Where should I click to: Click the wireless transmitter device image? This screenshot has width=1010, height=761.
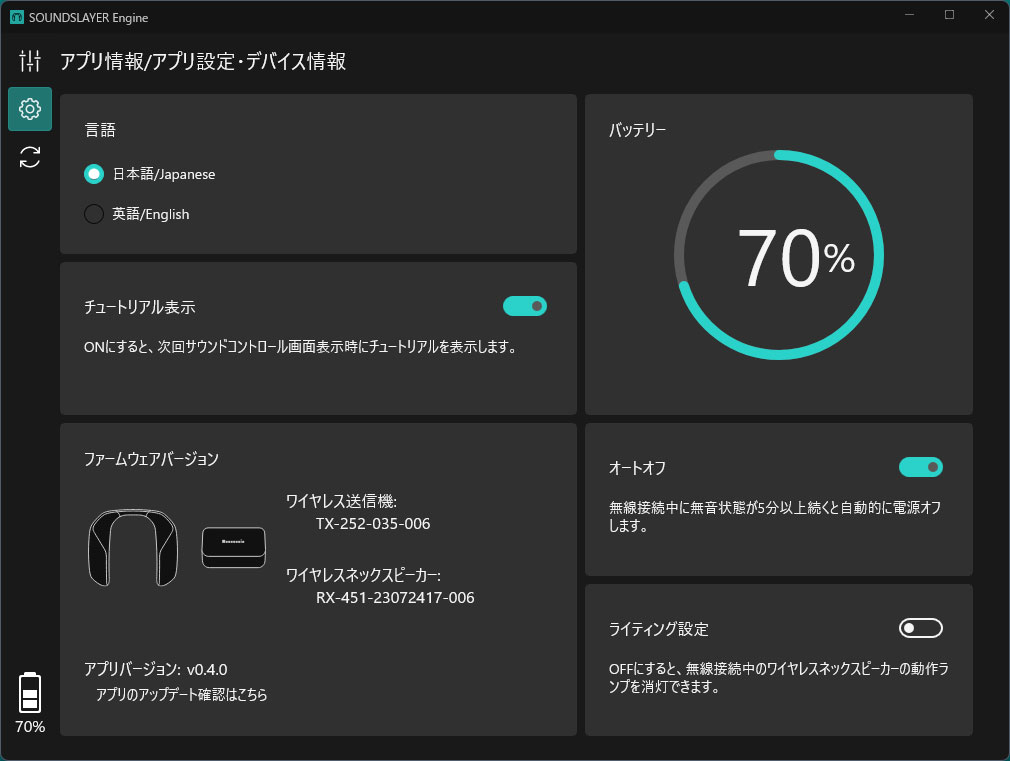(234, 547)
